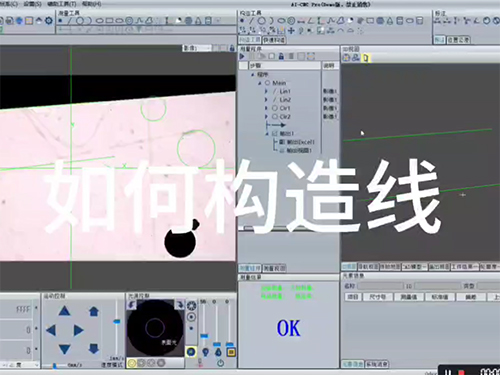
Task: Toggle the yellow ring light segment button
Action: click(132, 363)
